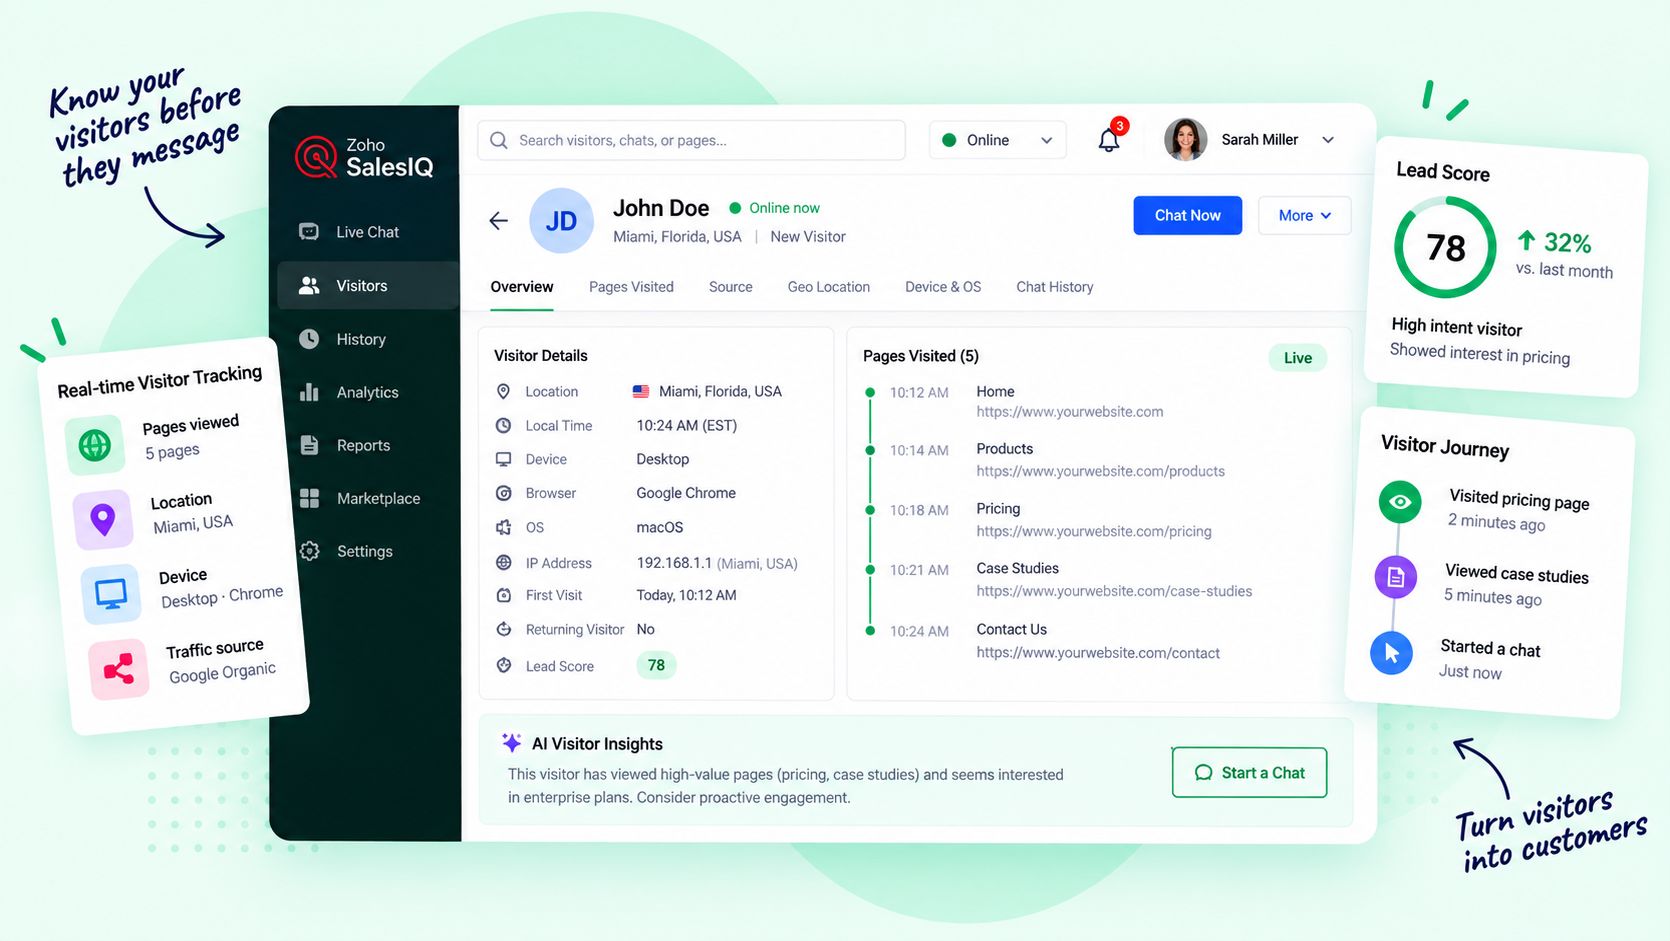Click the Lead Score 78 progress ring
Viewport: 1670px width, 941px height.
pyautogui.click(x=1445, y=247)
